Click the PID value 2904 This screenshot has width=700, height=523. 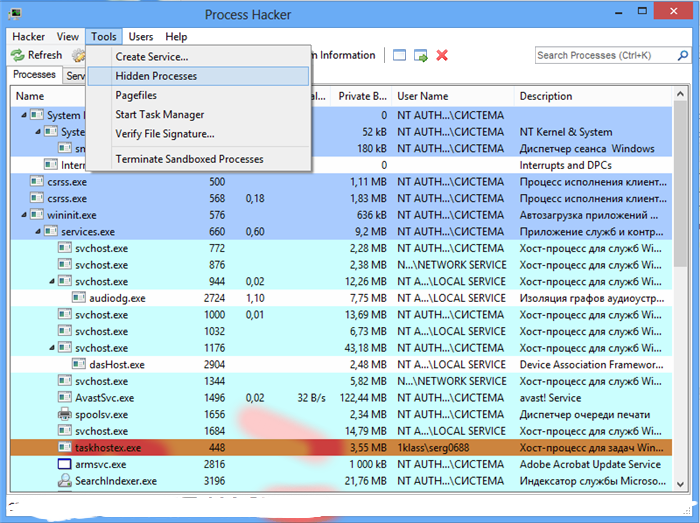click(214, 365)
